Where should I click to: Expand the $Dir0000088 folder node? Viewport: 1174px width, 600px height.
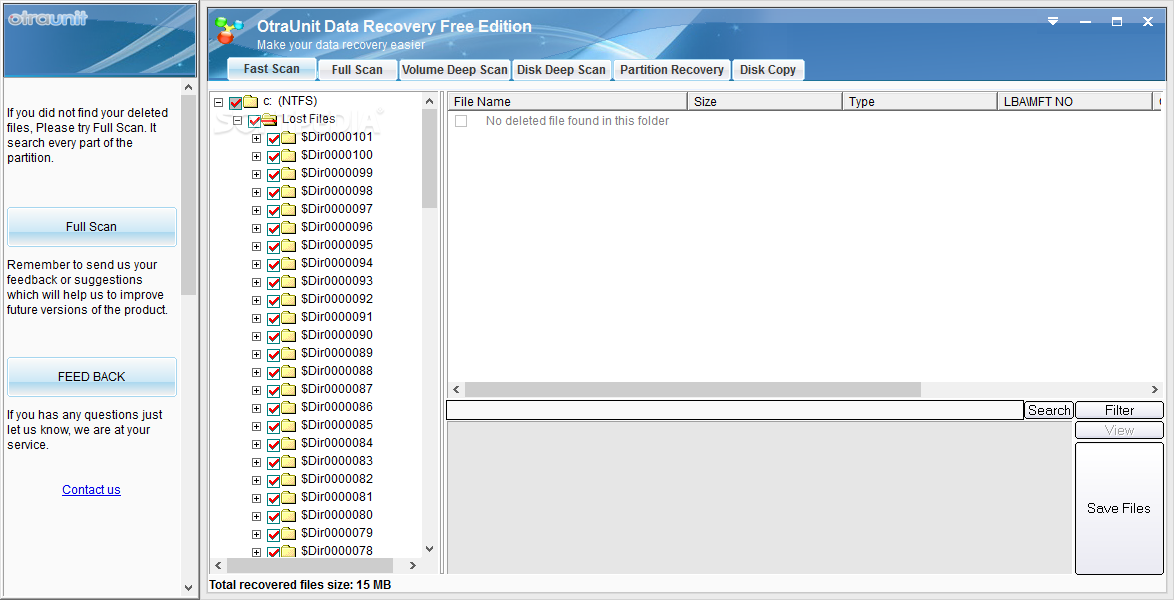[256, 372]
